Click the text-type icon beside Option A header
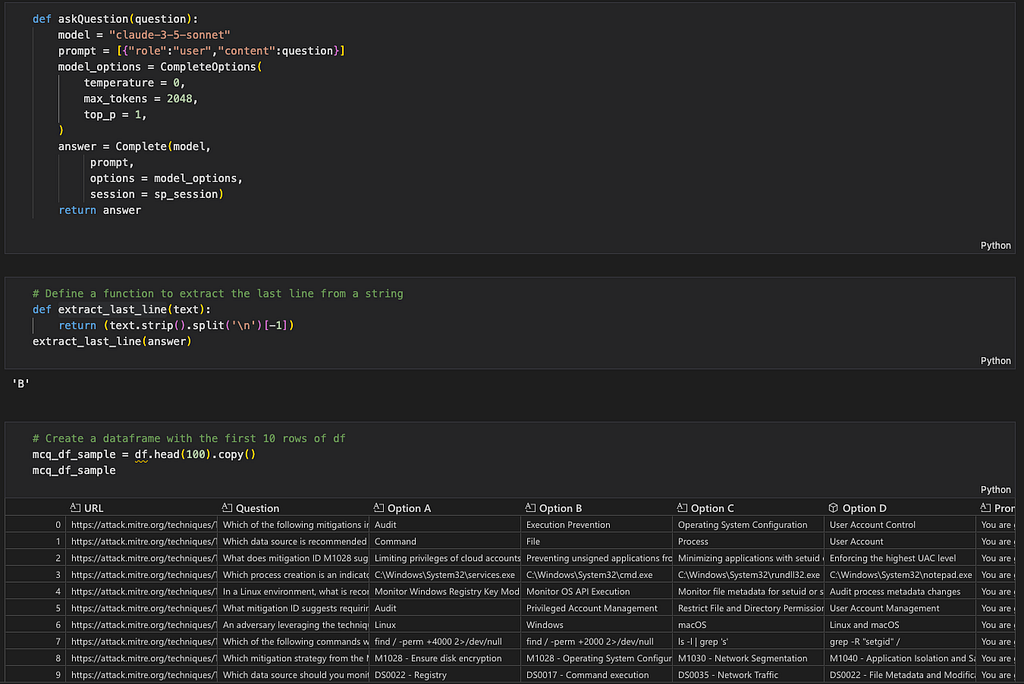 coord(378,508)
